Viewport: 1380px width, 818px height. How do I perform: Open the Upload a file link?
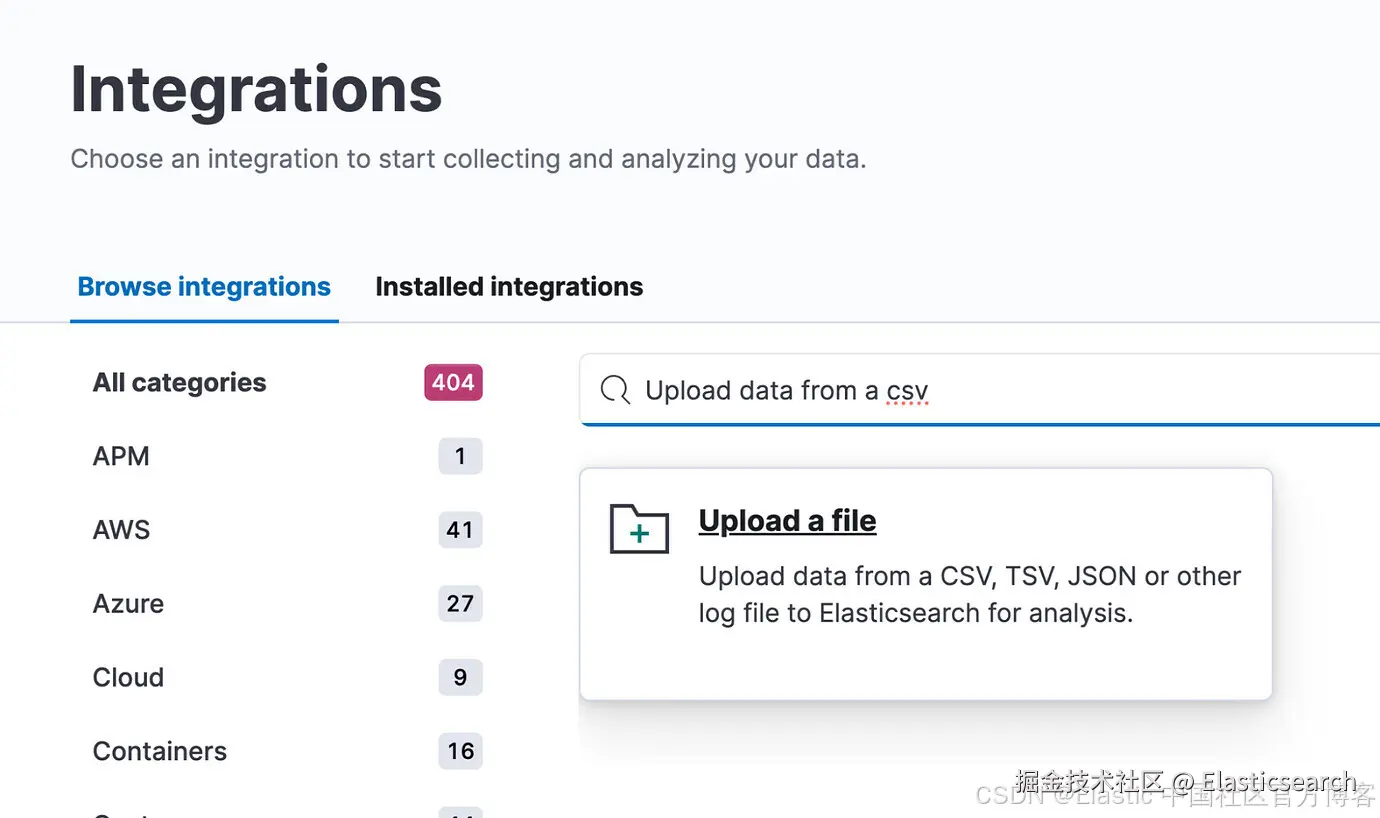tap(787, 521)
